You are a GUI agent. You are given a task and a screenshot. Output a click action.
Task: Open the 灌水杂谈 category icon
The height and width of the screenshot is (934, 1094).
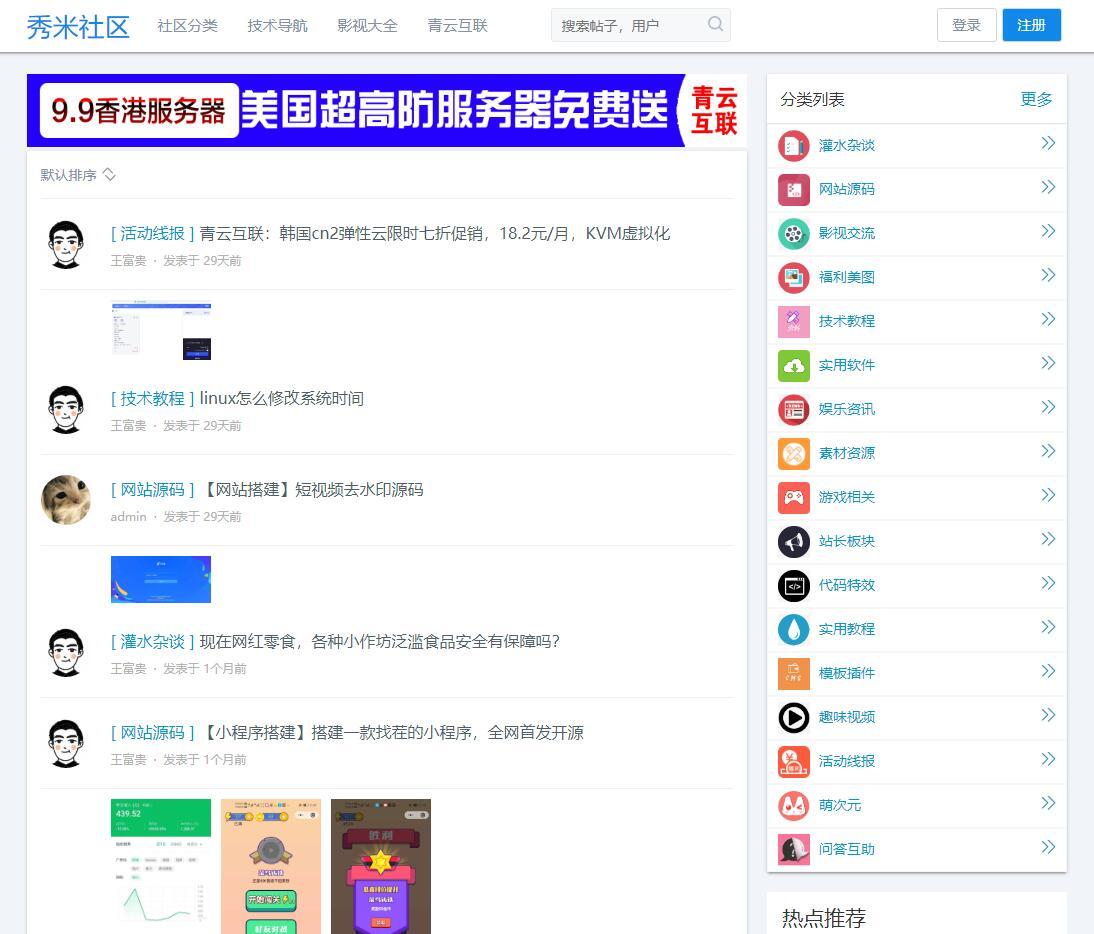click(x=793, y=146)
